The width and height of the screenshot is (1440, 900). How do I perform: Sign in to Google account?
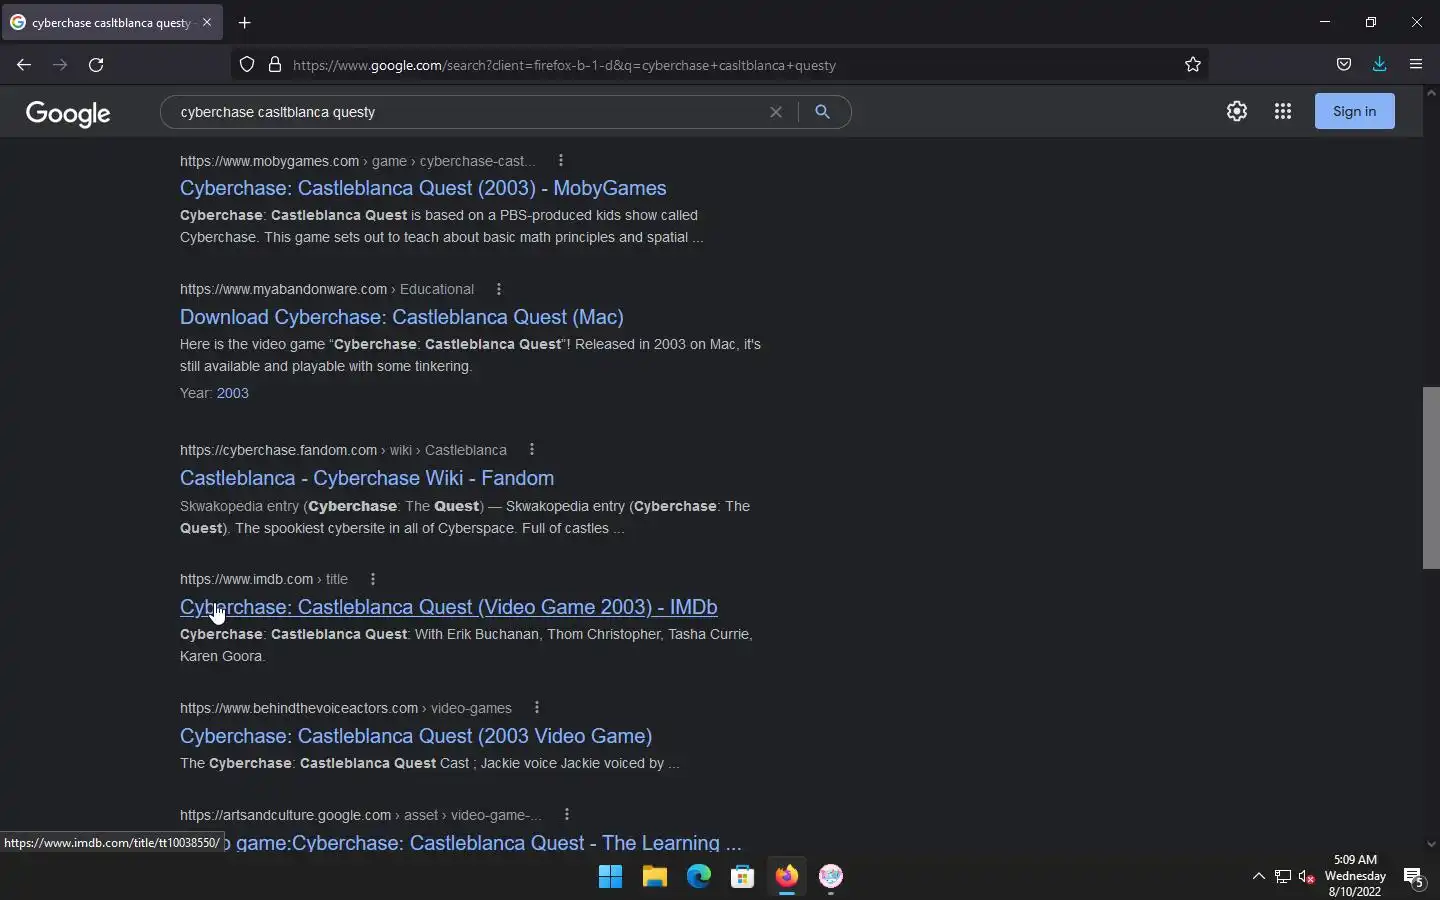1355,111
